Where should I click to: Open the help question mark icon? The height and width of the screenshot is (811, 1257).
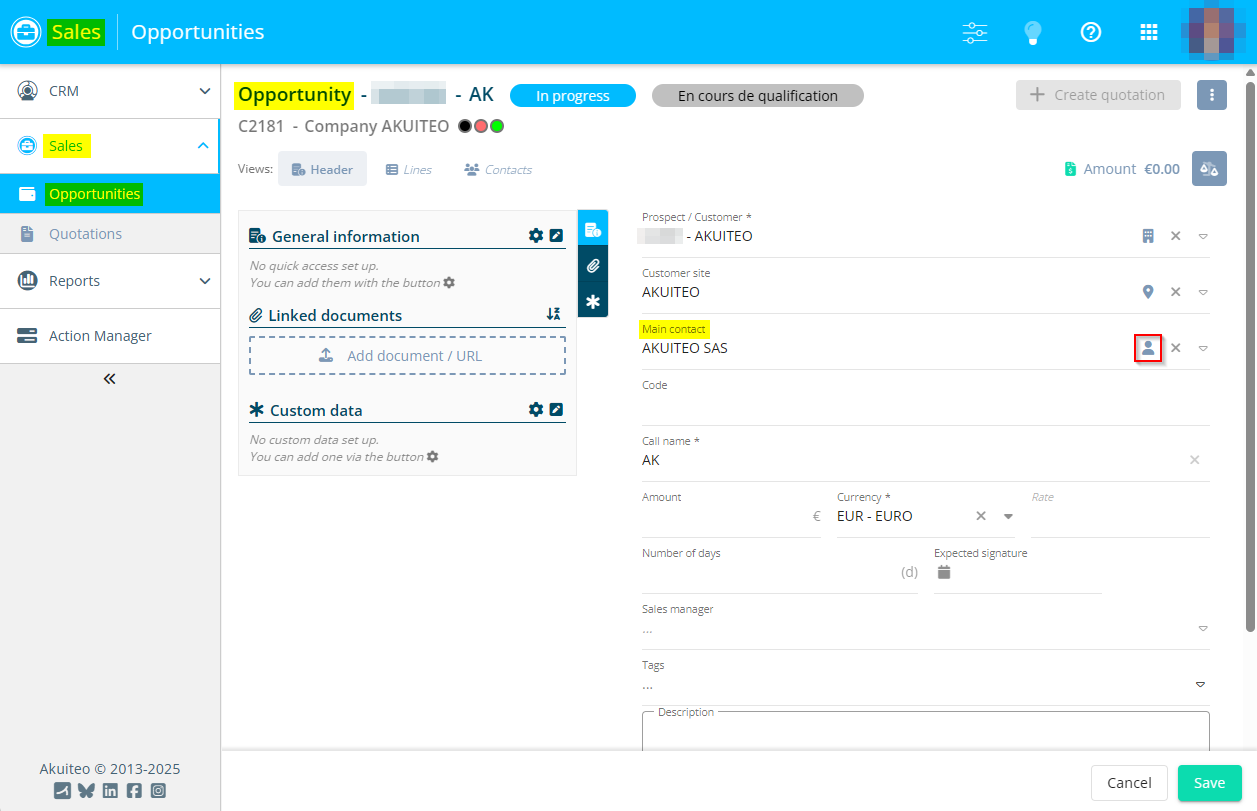[1091, 32]
